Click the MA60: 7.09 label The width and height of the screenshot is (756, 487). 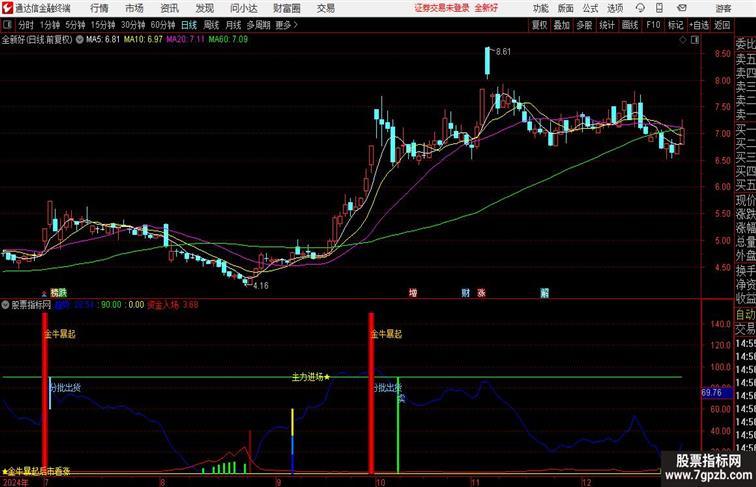pyautogui.click(x=228, y=40)
